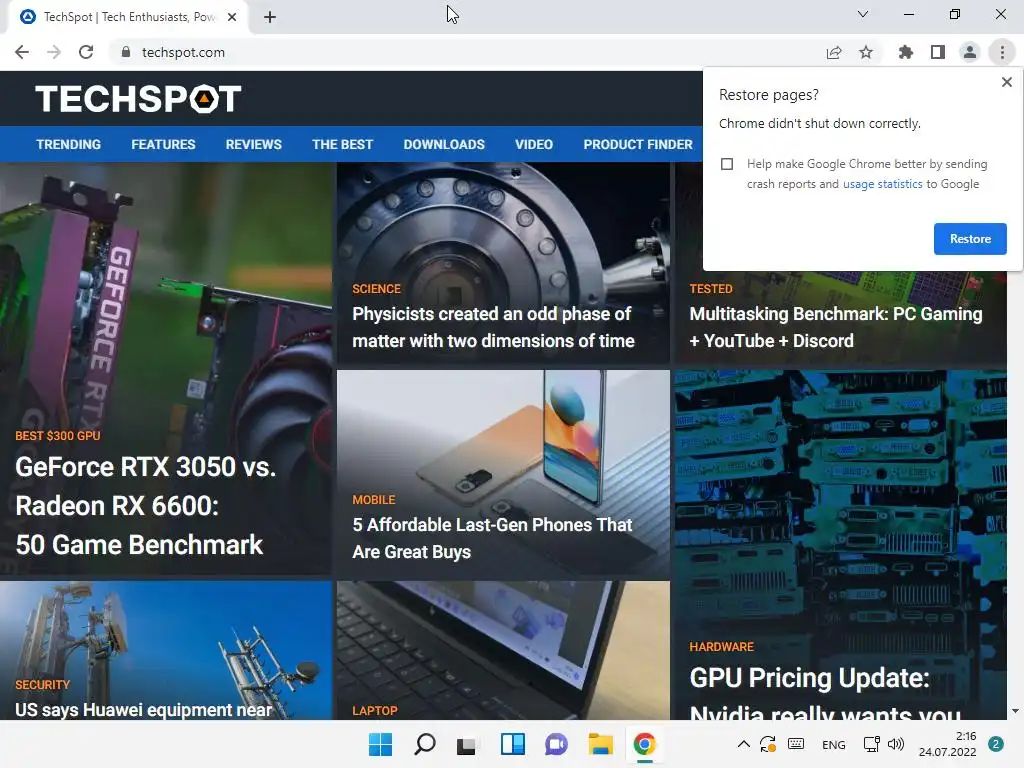The image size is (1024, 768).
Task: Click the HARDWARE category label
Action: (722, 647)
